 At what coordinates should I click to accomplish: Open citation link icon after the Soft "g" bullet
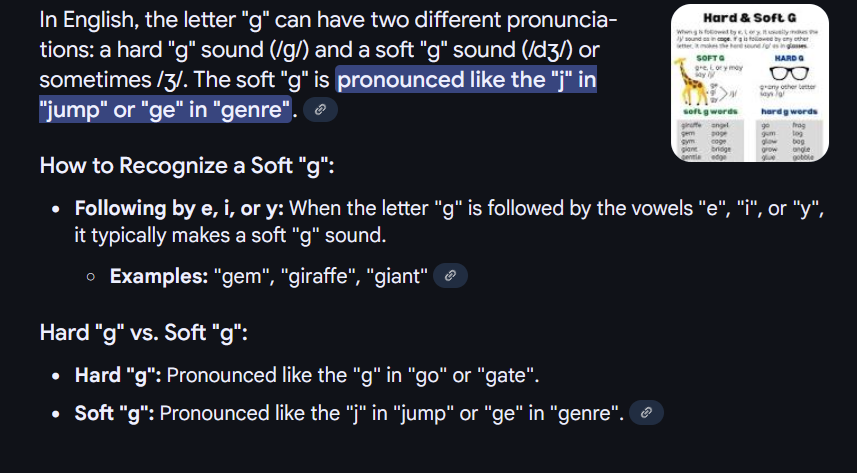[647, 412]
